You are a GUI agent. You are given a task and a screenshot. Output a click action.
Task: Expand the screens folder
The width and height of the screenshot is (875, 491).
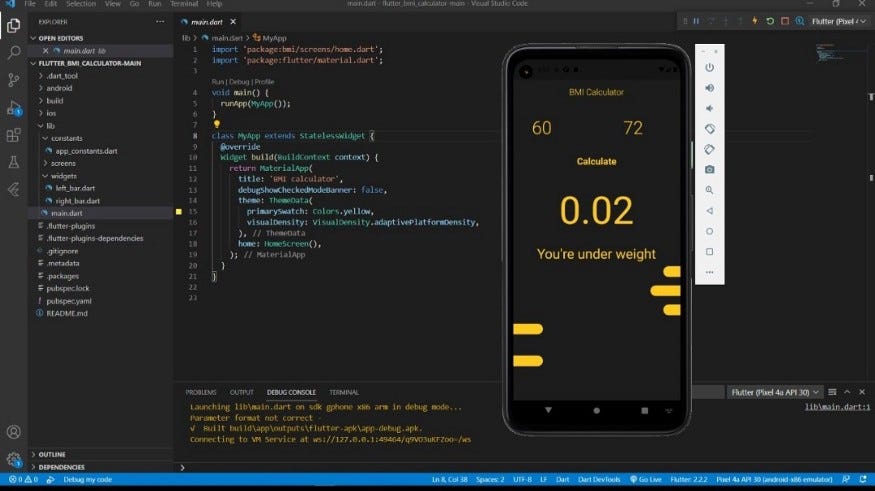[62, 163]
